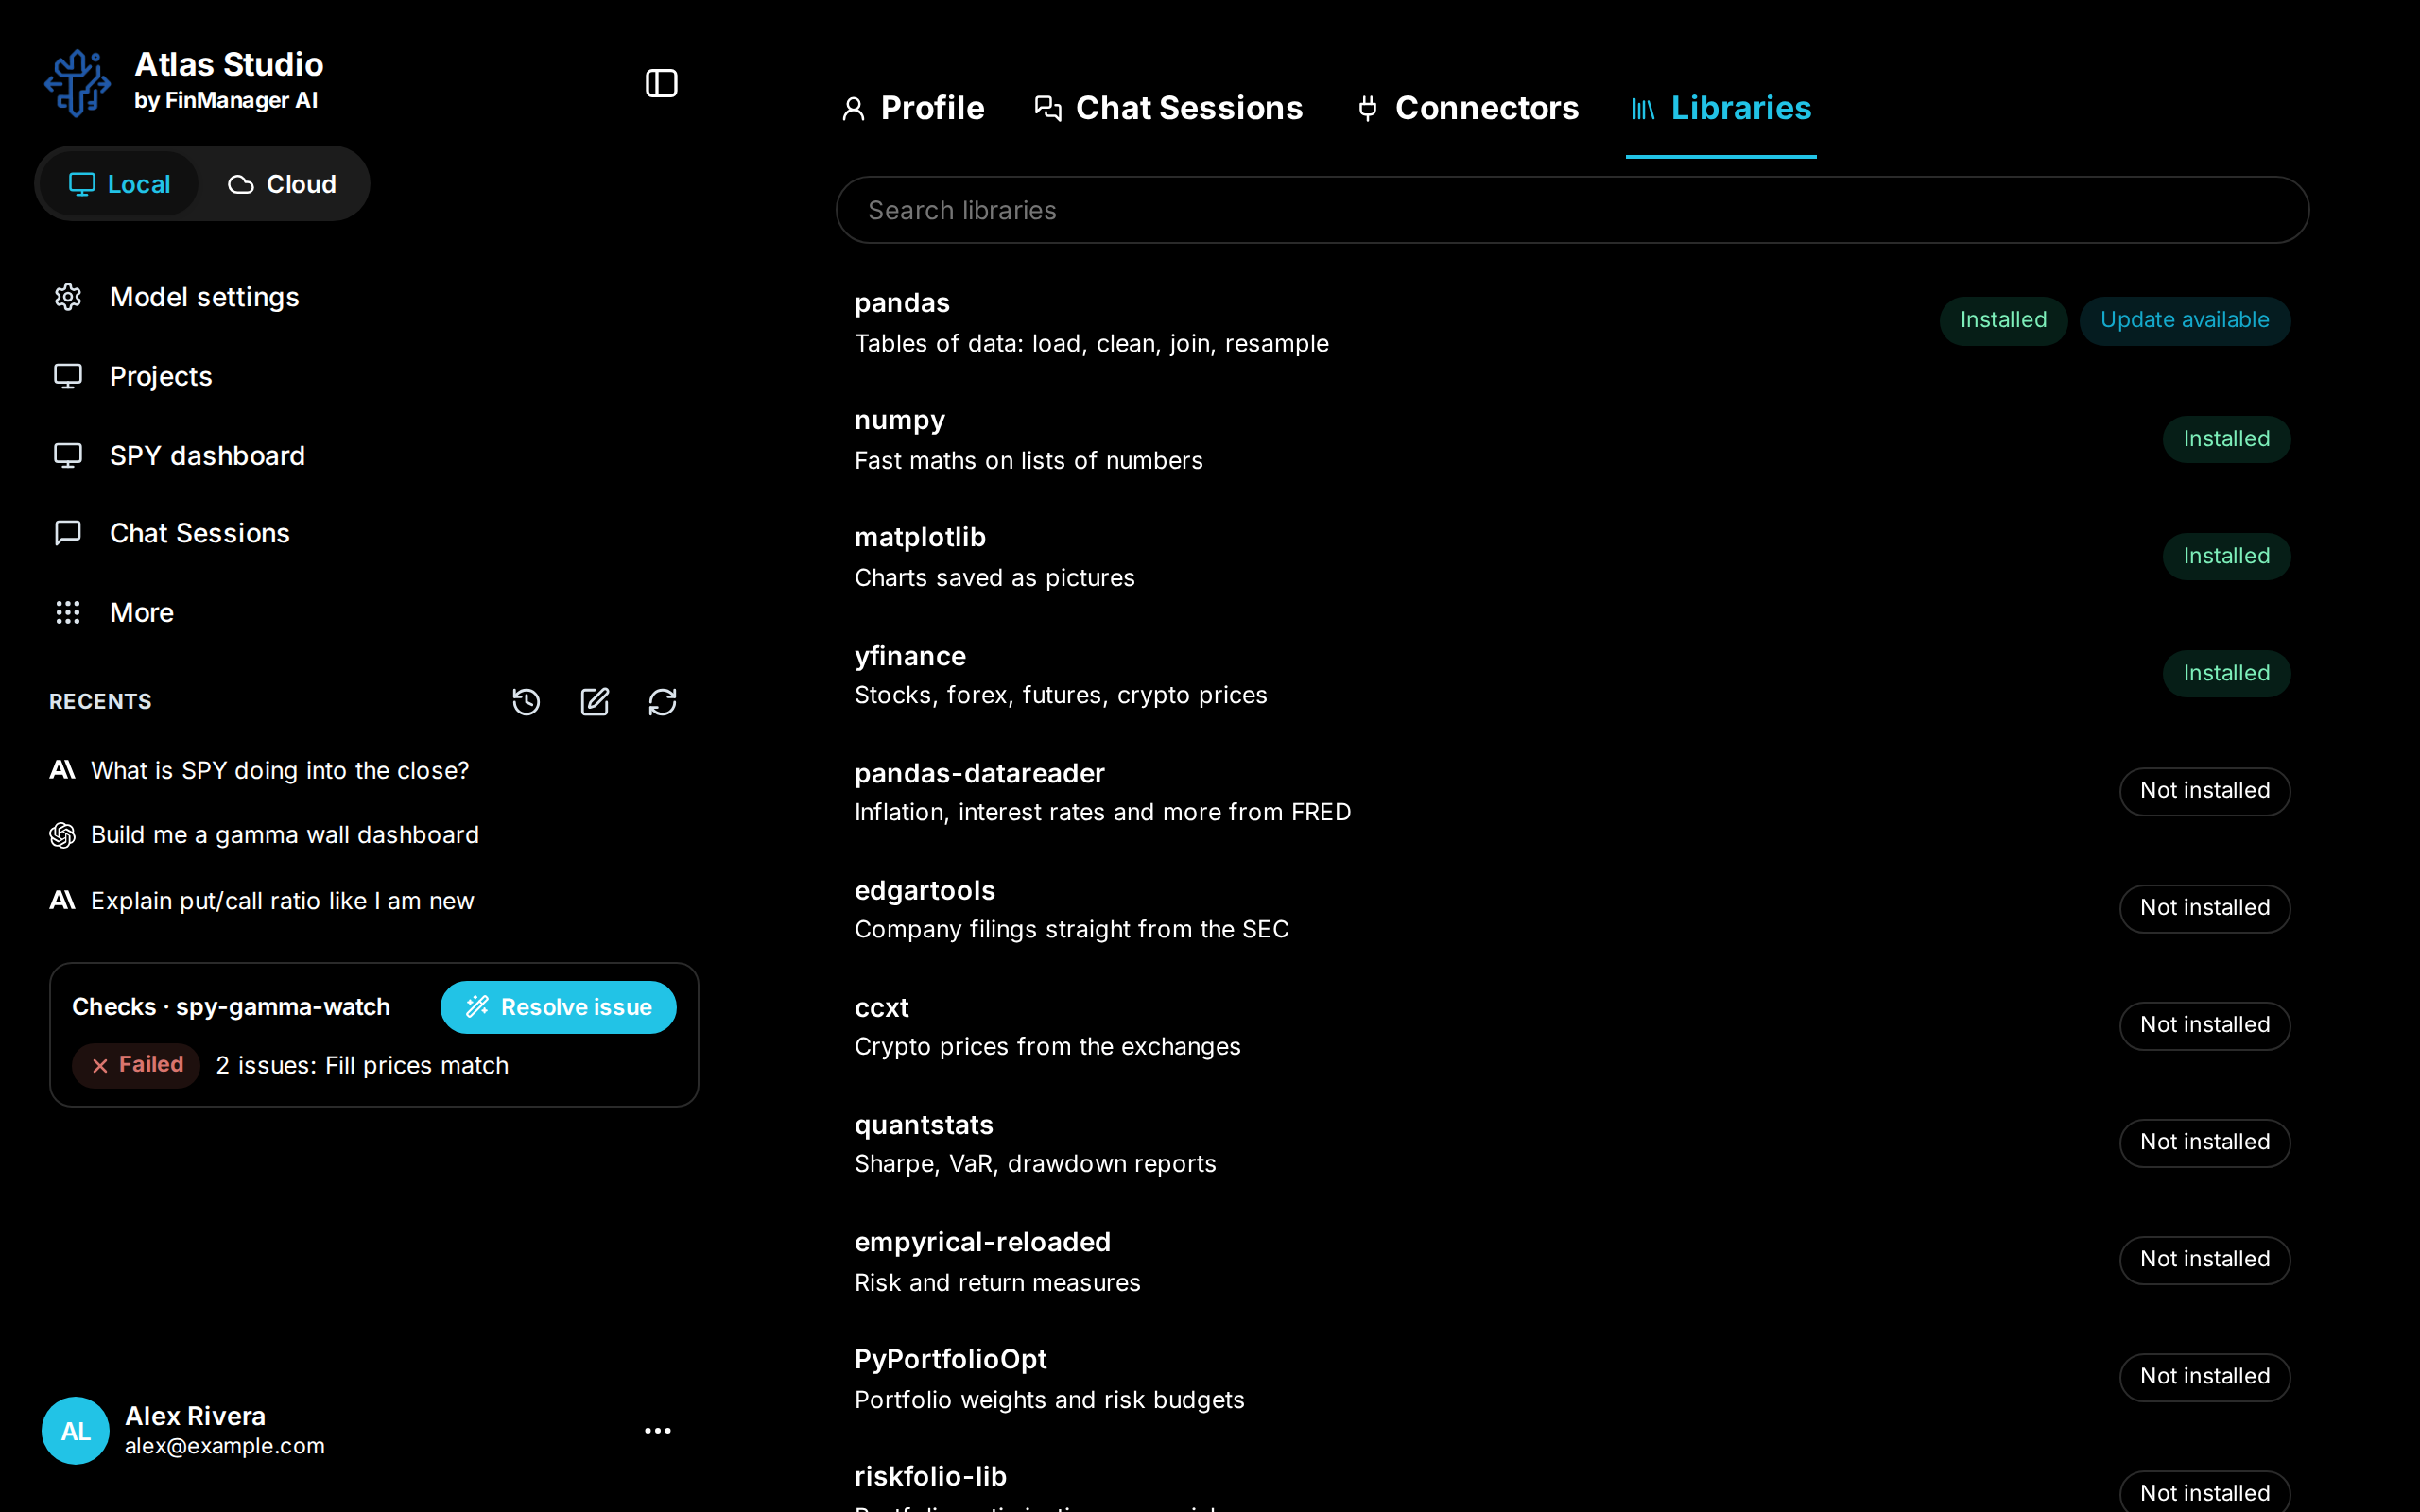Click Installed badge for pandas

pos(2003,320)
